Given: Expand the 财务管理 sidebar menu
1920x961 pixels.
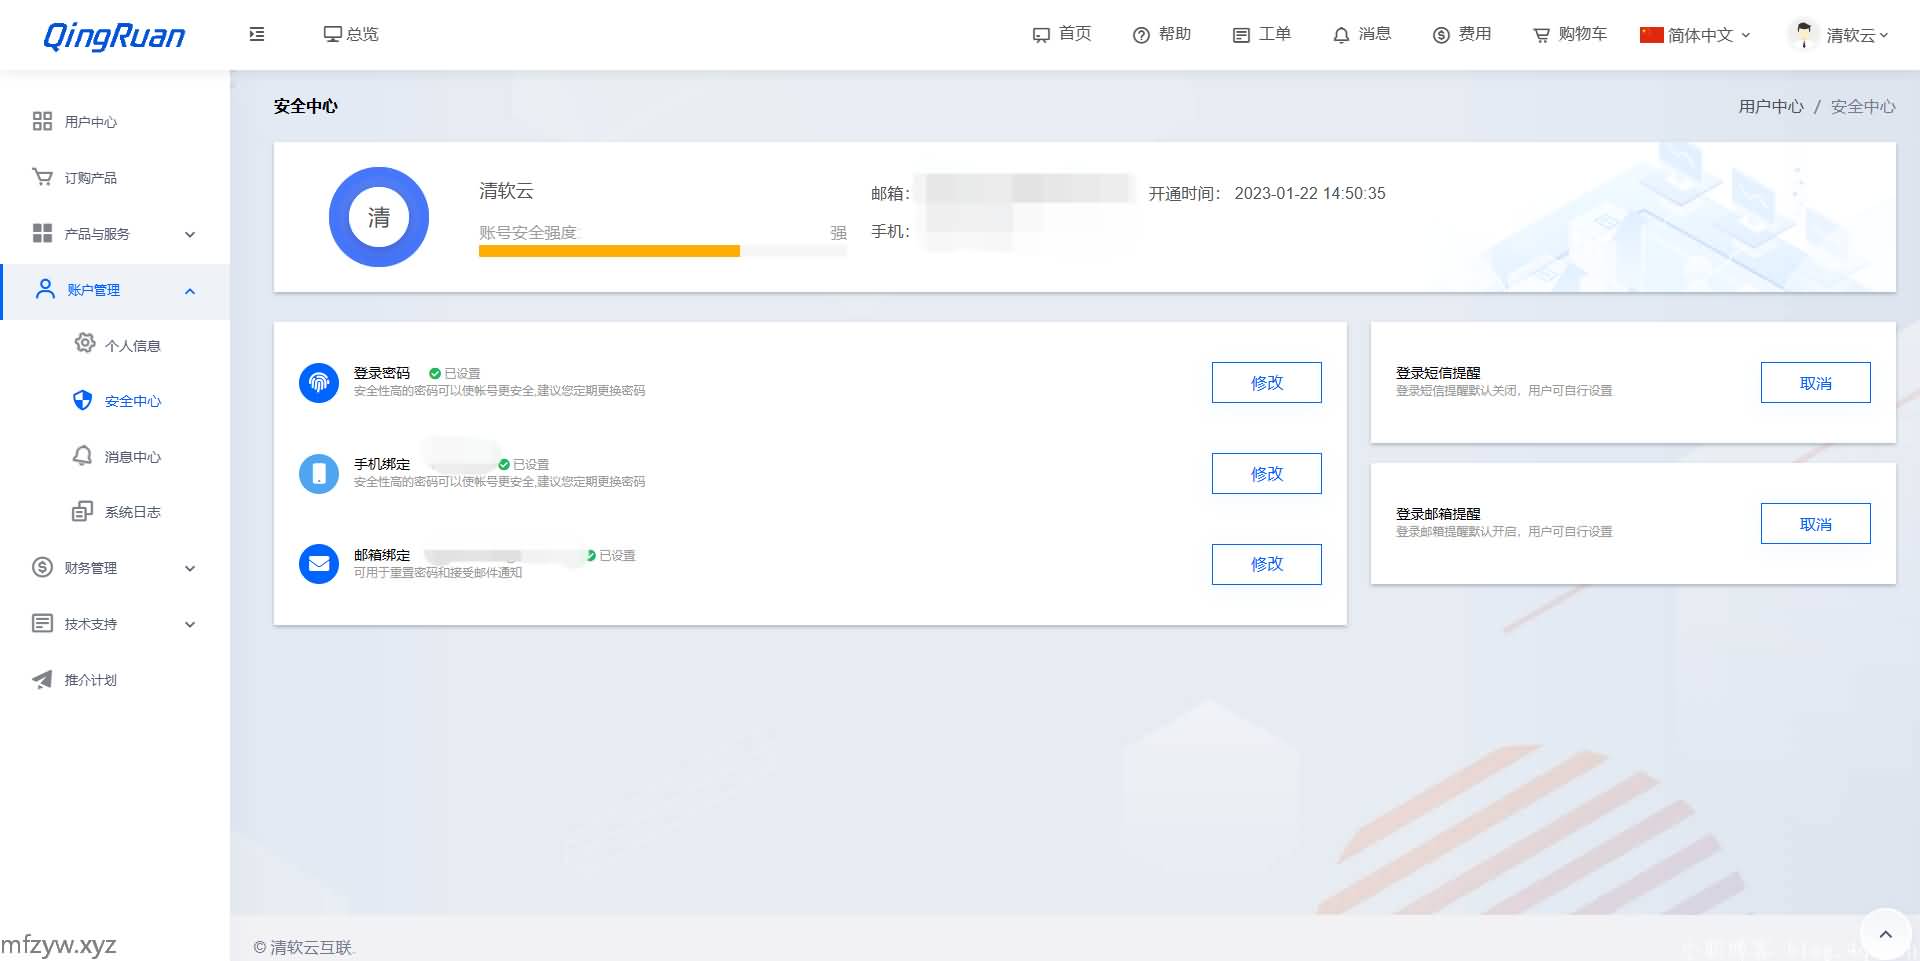Looking at the screenshot, I should pyautogui.click(x=115, y=568).
